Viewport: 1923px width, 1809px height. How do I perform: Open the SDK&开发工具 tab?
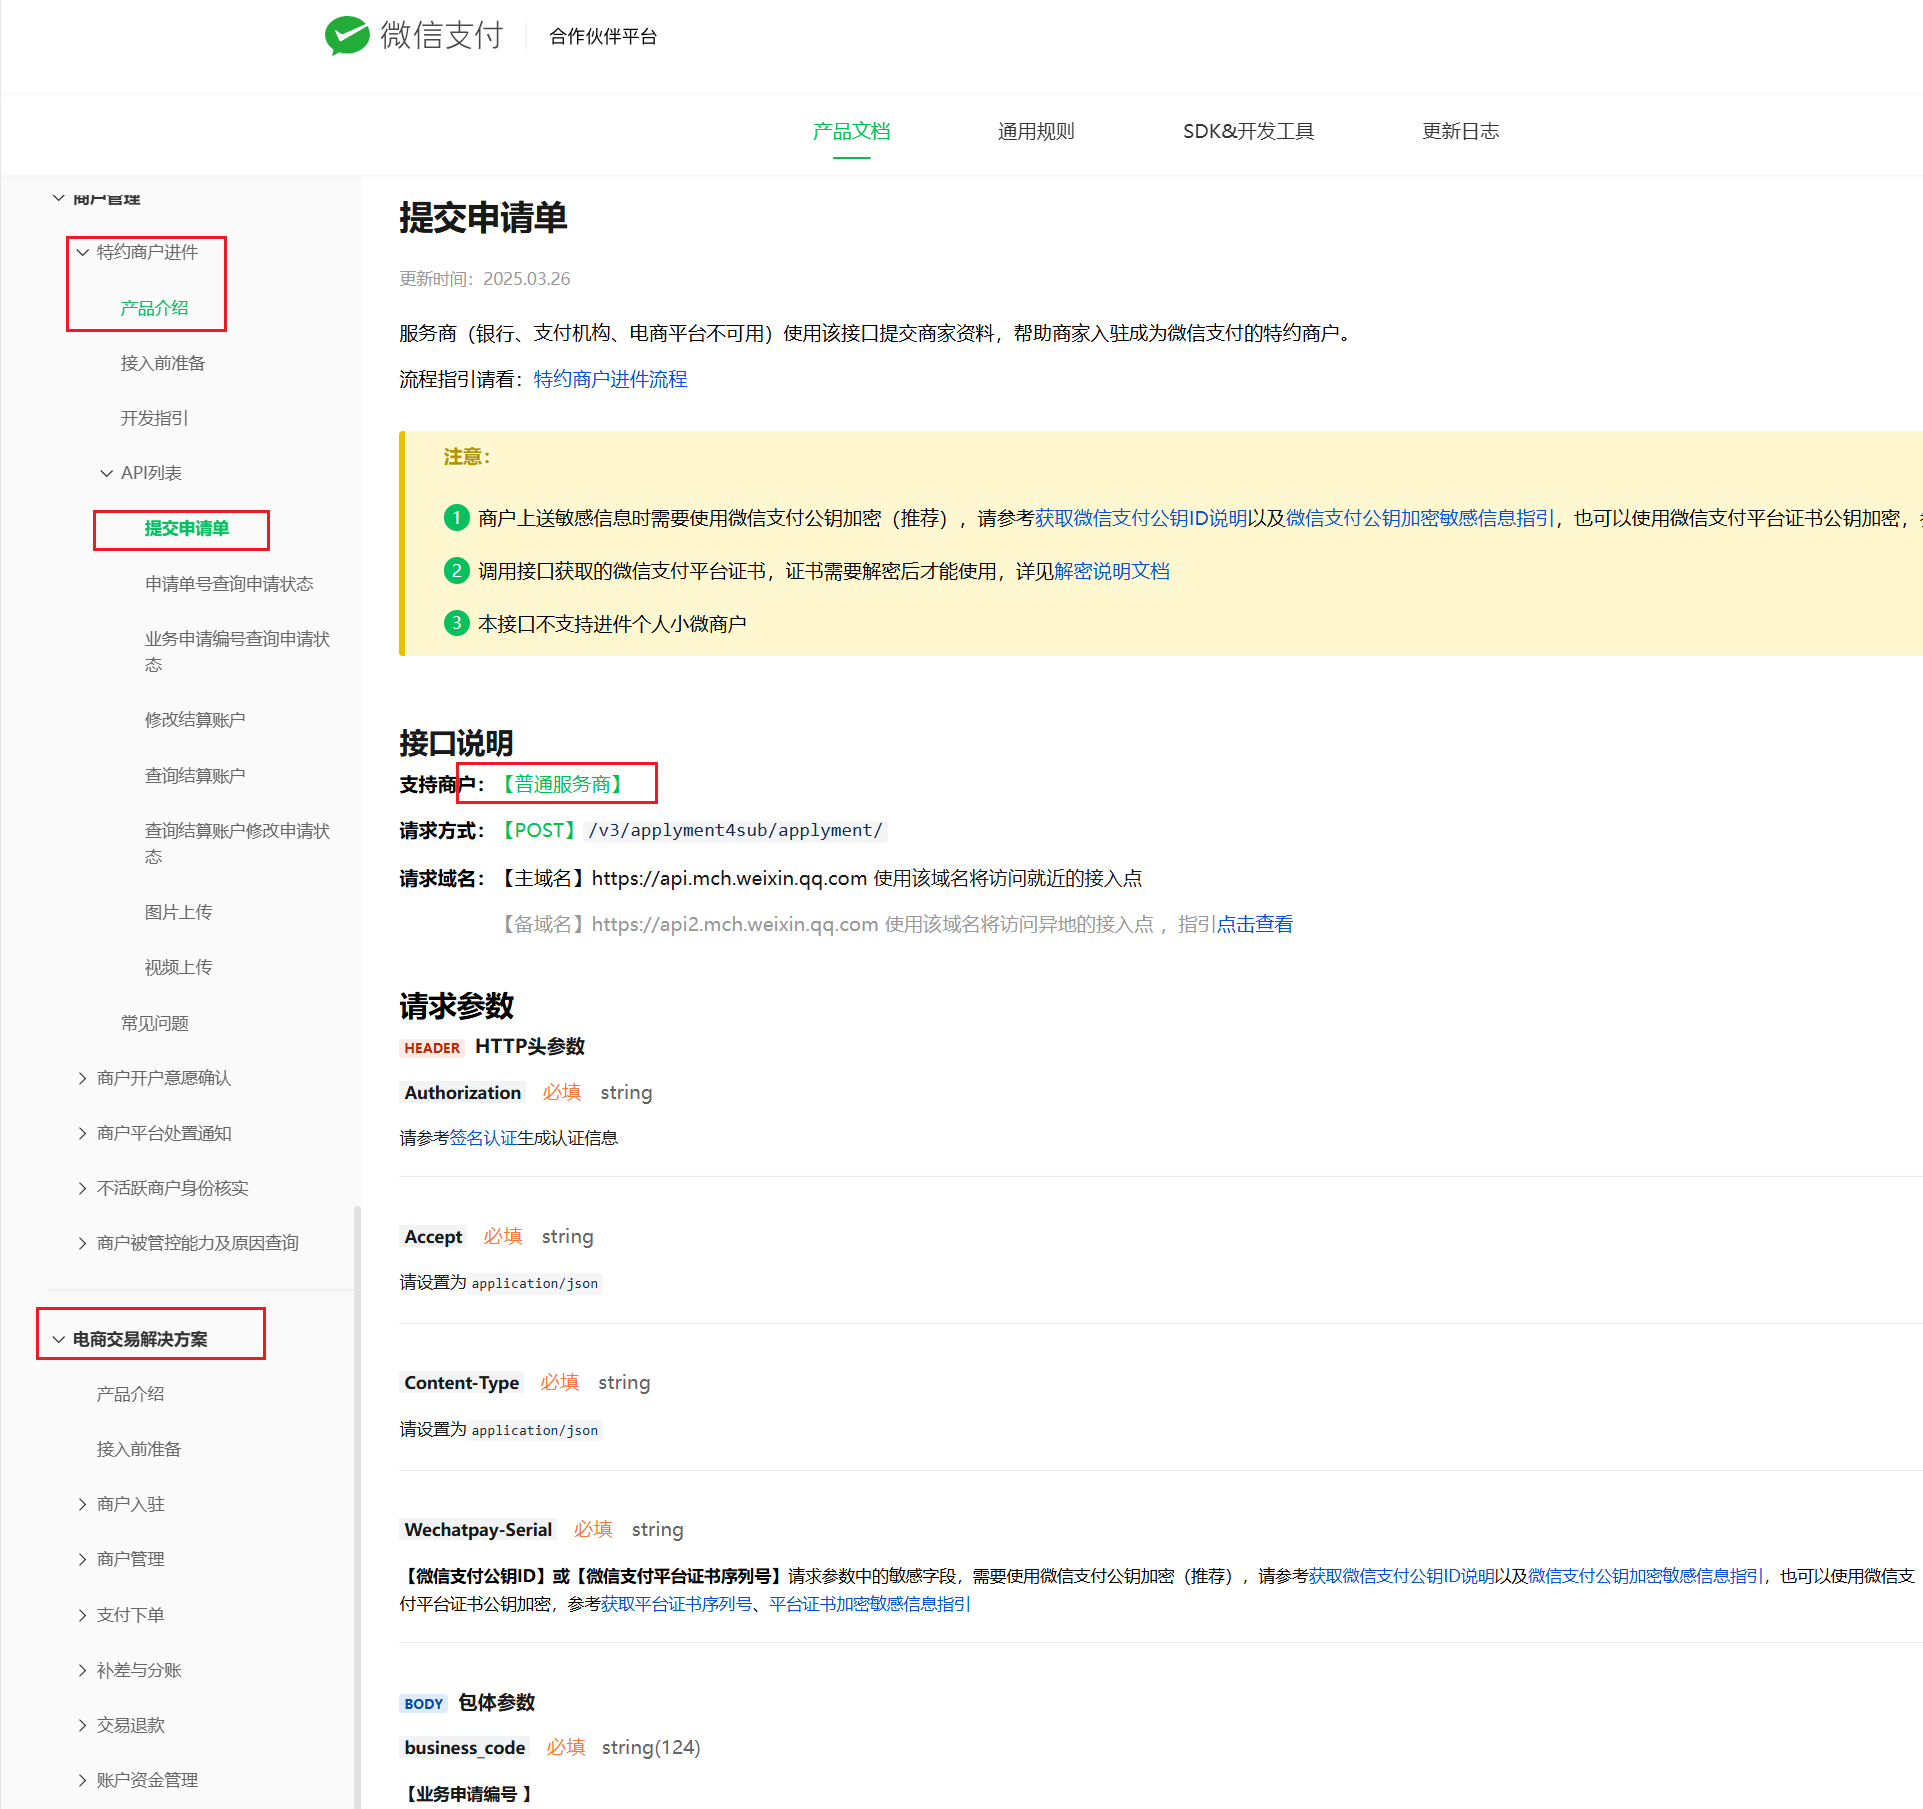coord(1247,131)
